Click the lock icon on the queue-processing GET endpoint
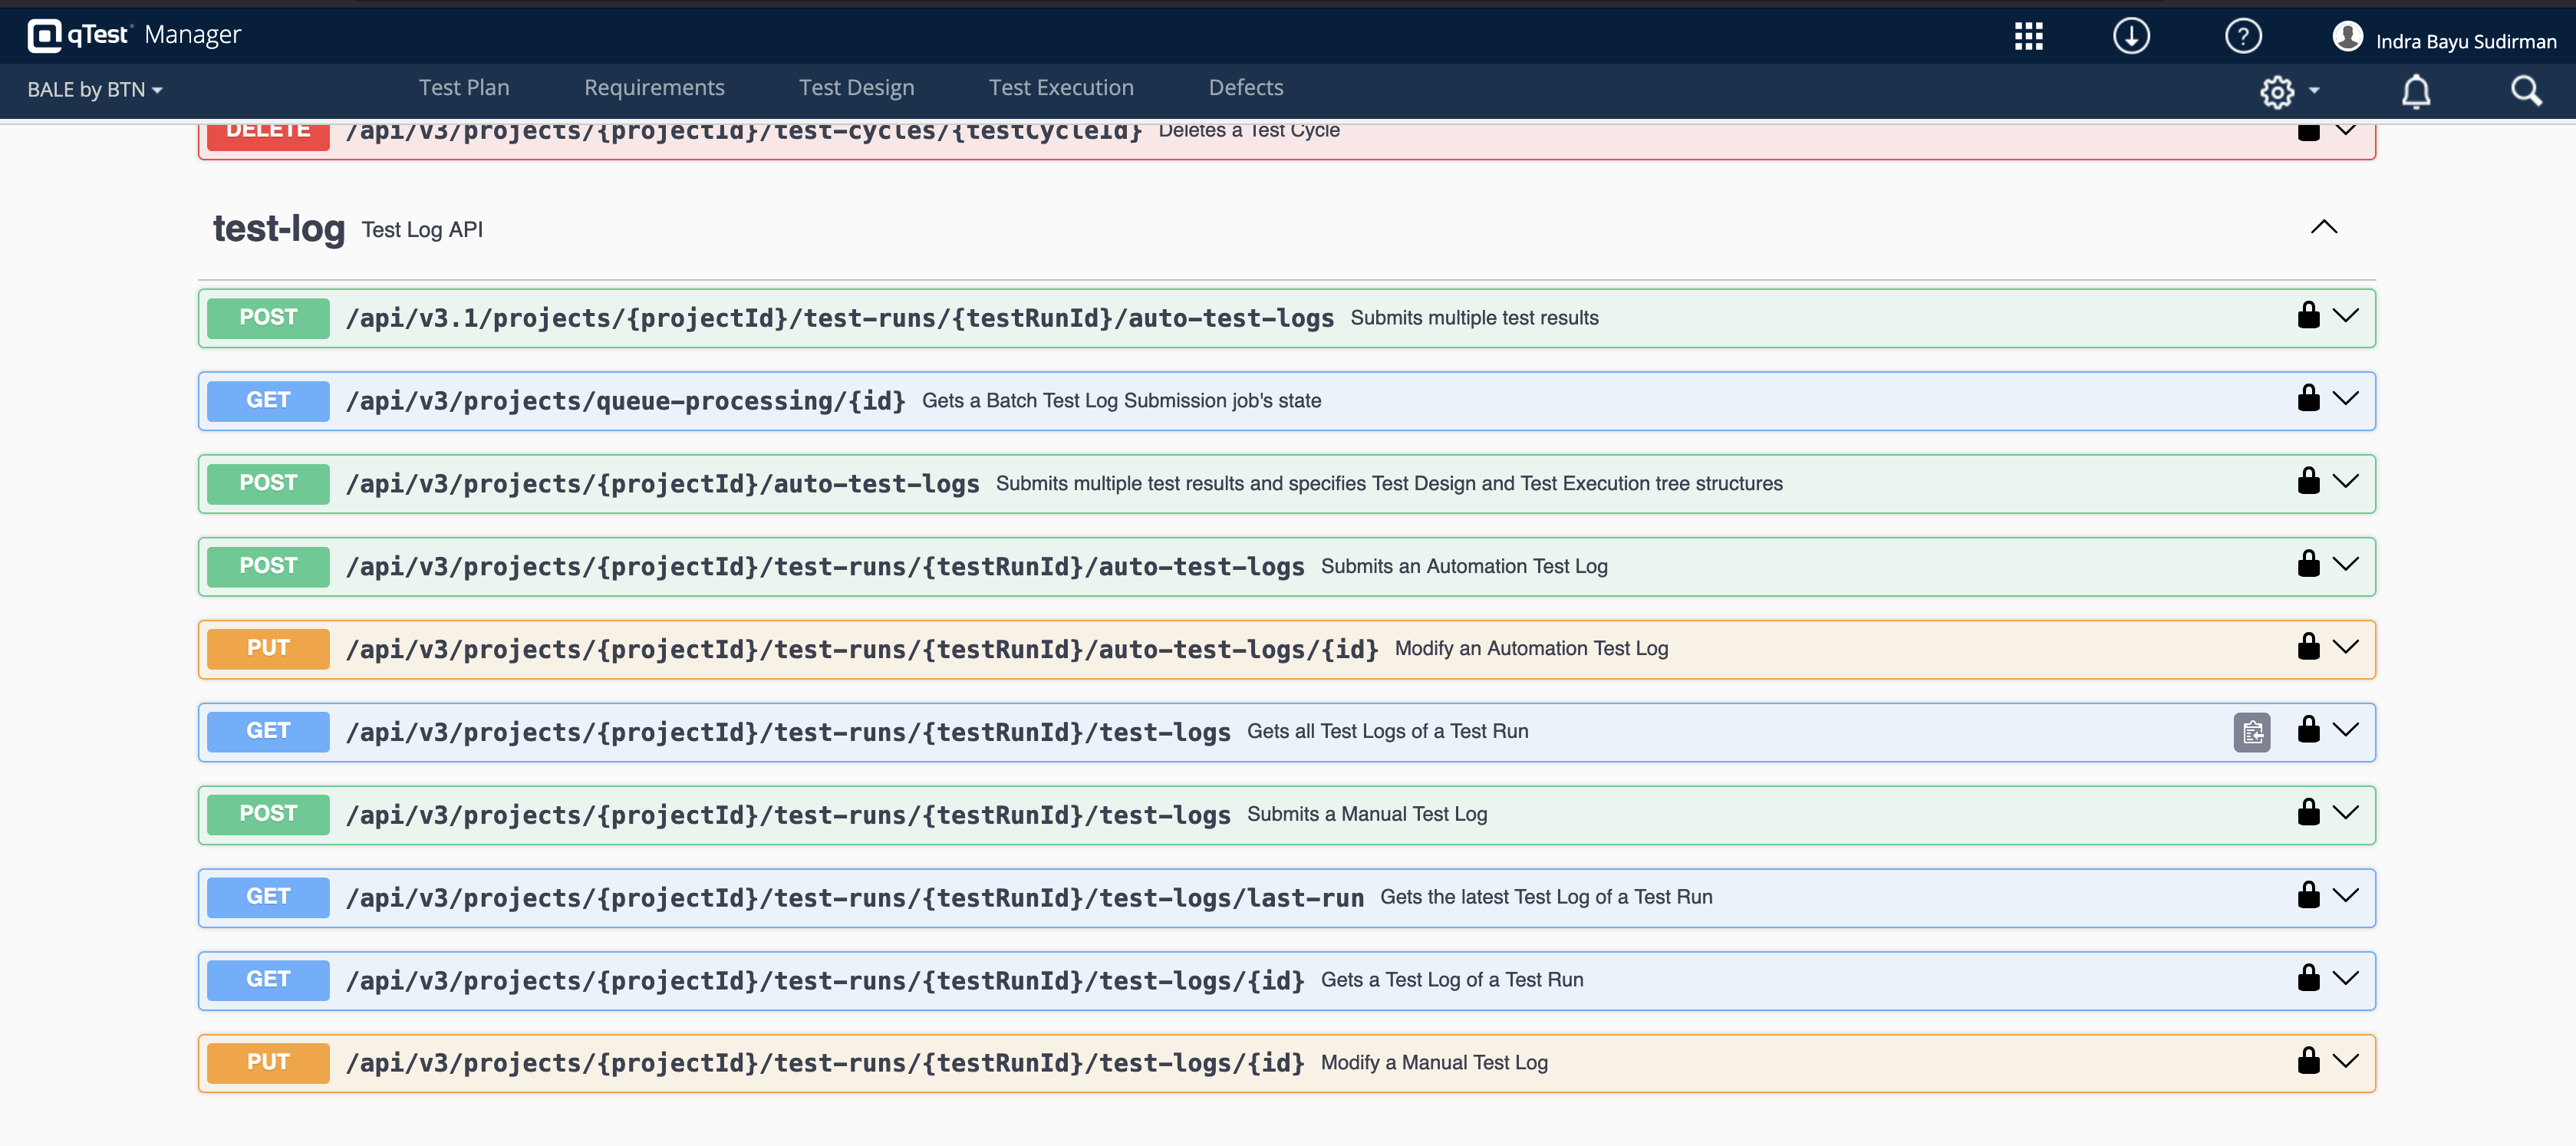This screenshot has width=2576, height=1146. pyautogui.click(x=2308, y=397)
